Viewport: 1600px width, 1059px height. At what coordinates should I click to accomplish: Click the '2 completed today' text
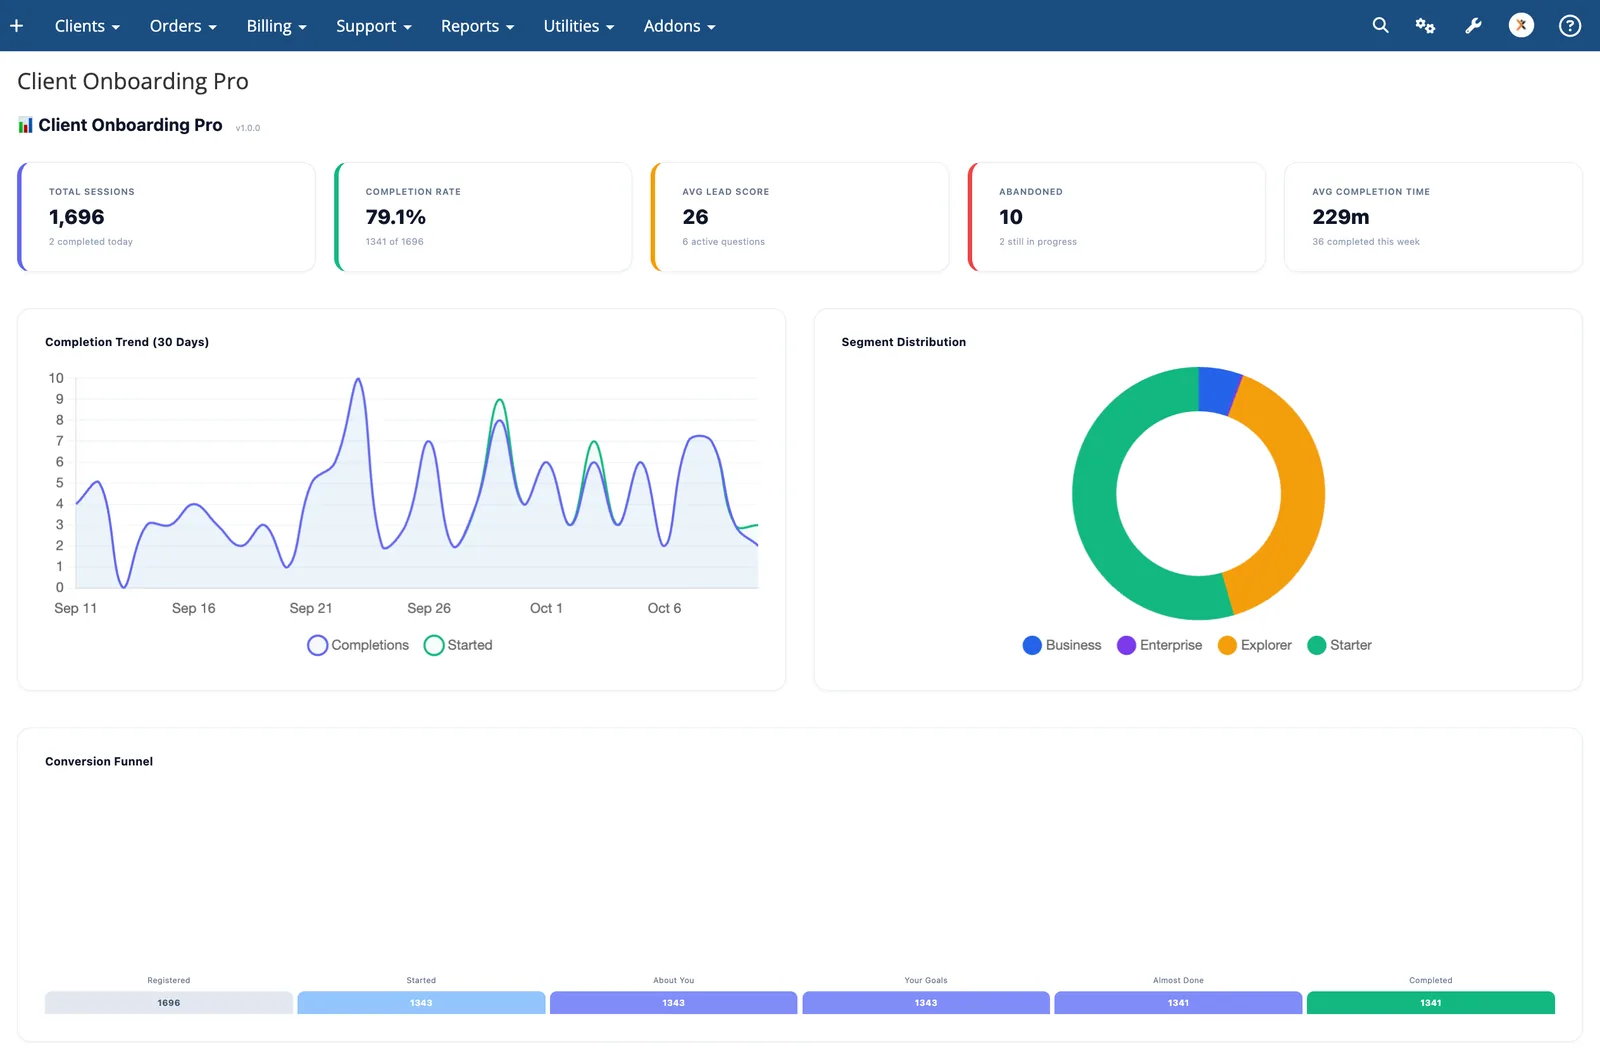[91, 242]
